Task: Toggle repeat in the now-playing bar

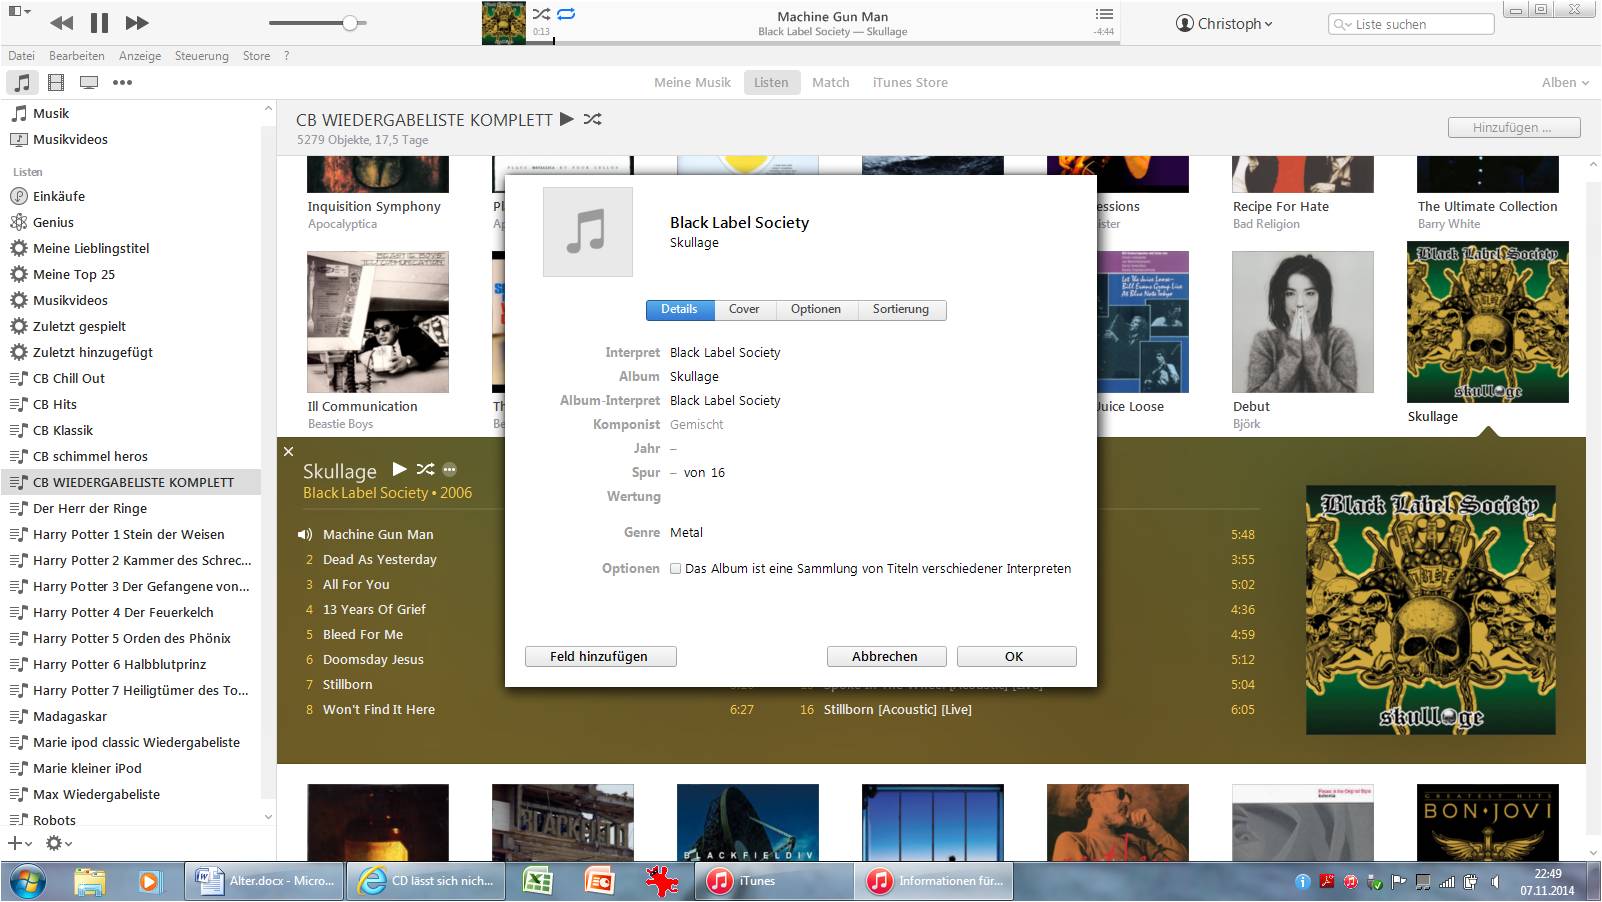Action: [567, 14]
